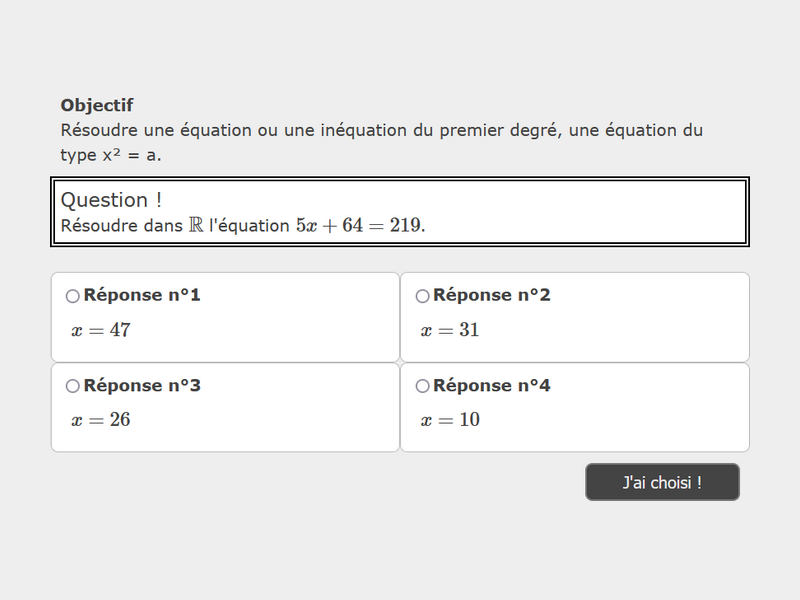Select the Réponse n°3 radio button
The image size is (800, 600).
pyautogui.click(x=72, y=386)
